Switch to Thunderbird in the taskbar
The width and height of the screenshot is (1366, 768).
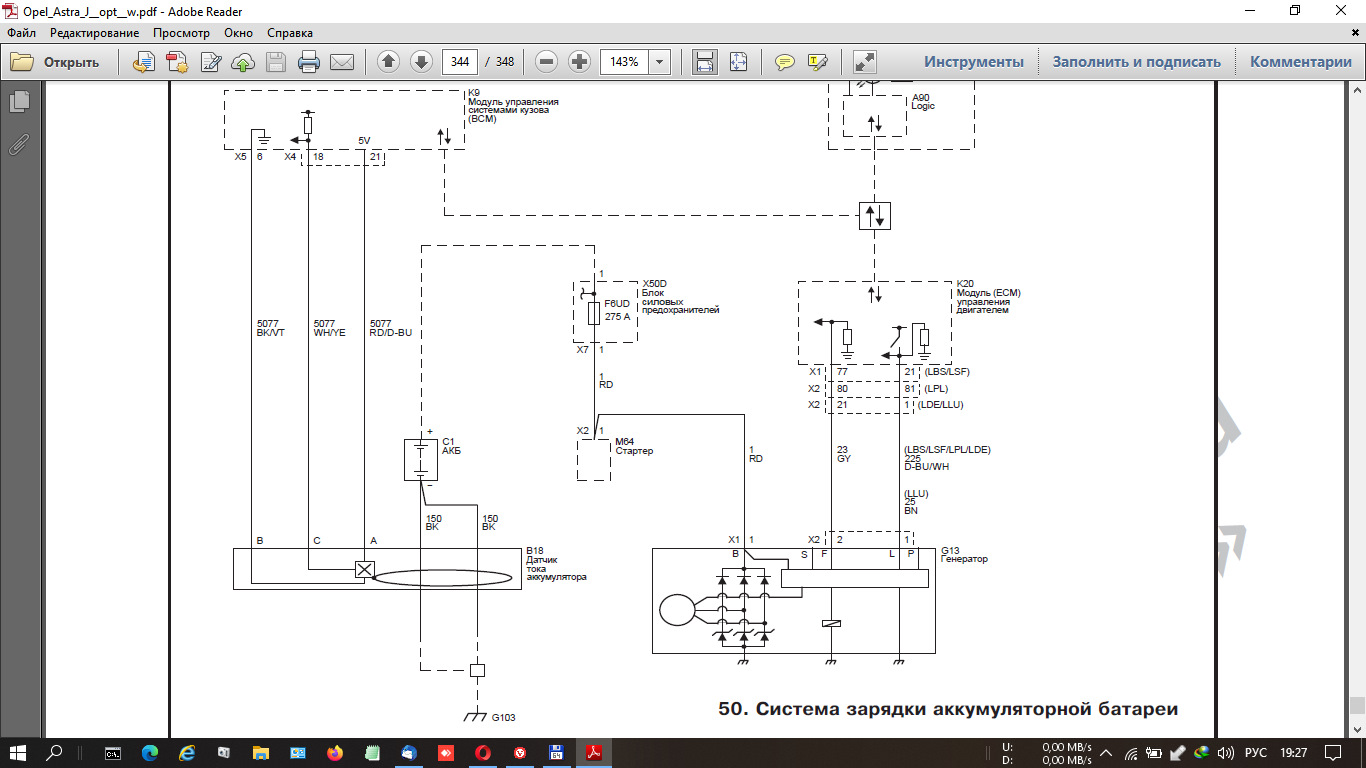click(409, 753)
